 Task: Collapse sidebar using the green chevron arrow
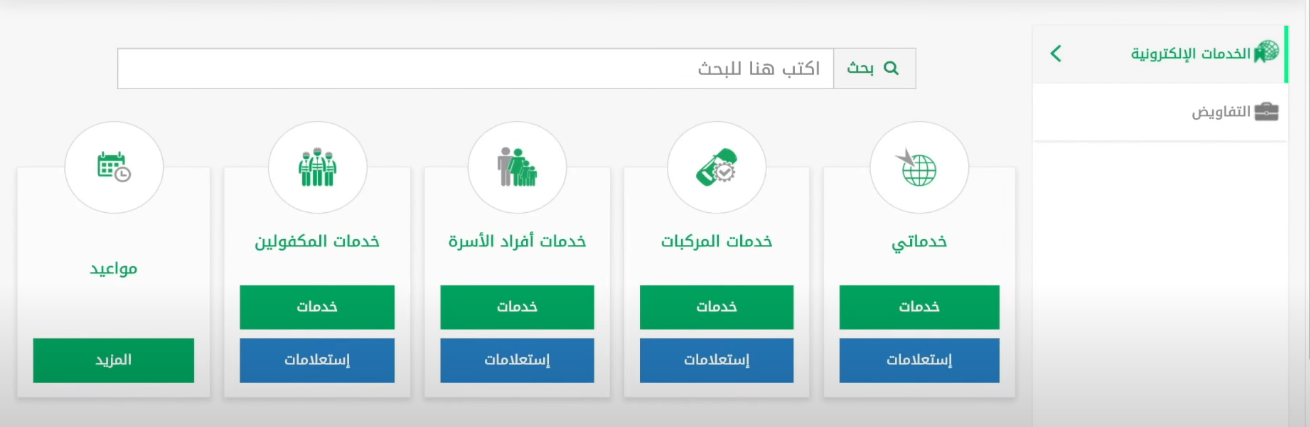click(x=1056, y=53)
